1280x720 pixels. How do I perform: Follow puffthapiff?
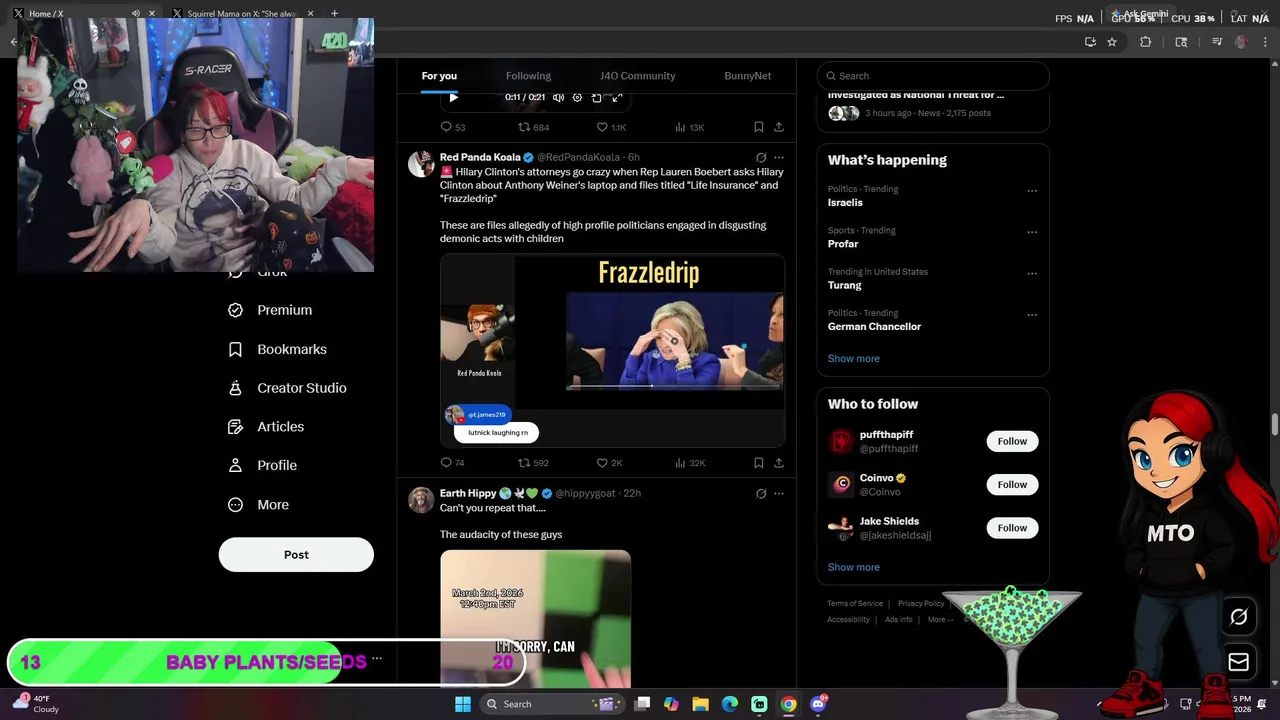point(1012,441)
